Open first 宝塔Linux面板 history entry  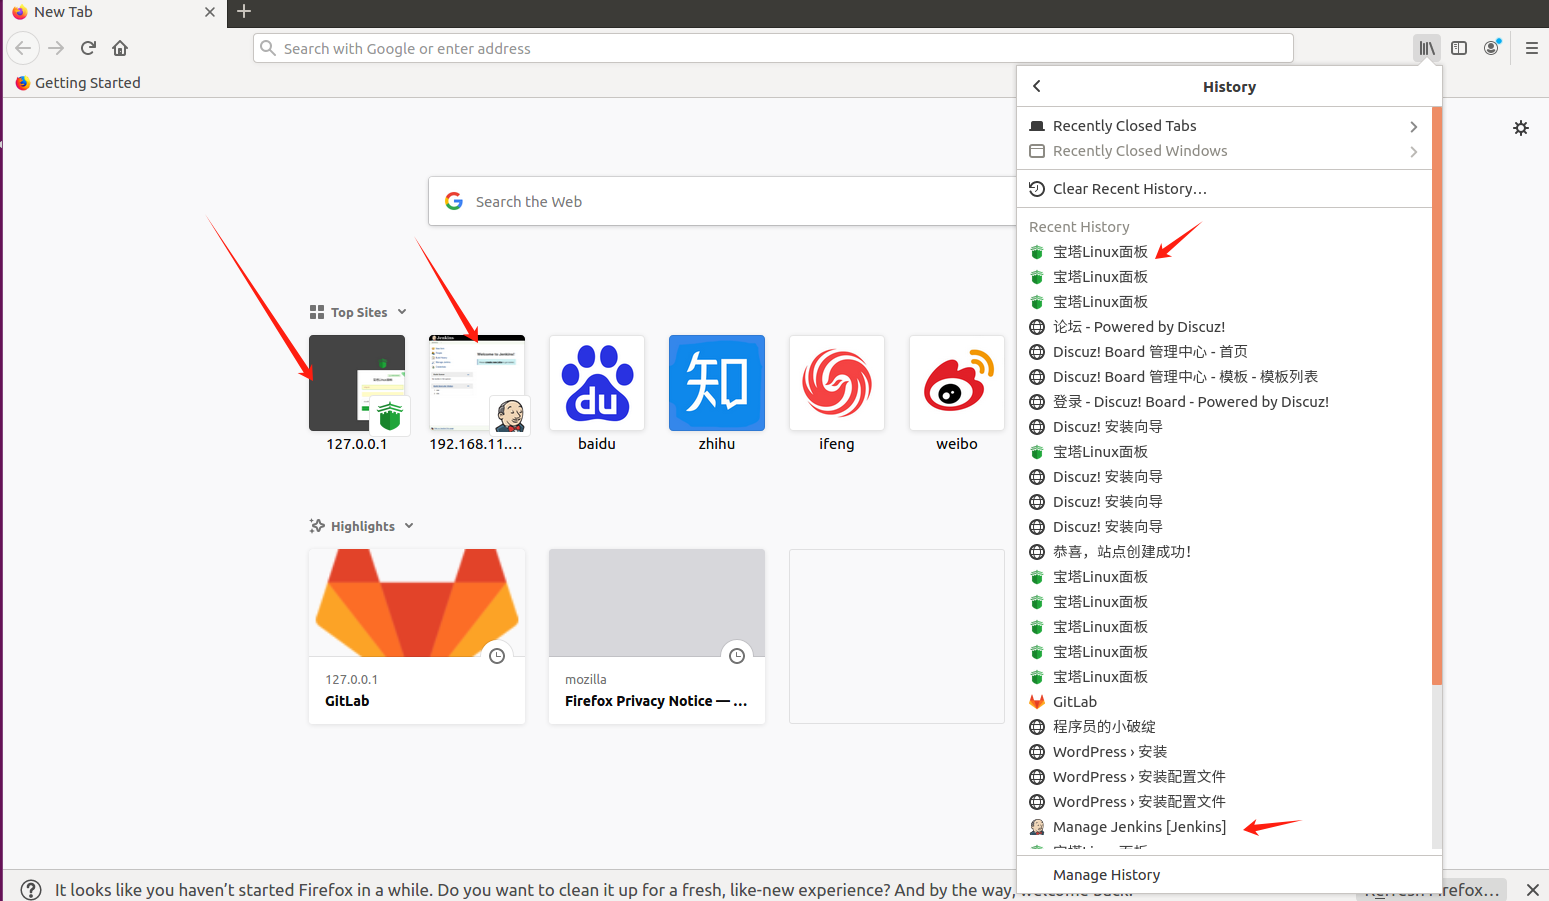[1224, 252]
